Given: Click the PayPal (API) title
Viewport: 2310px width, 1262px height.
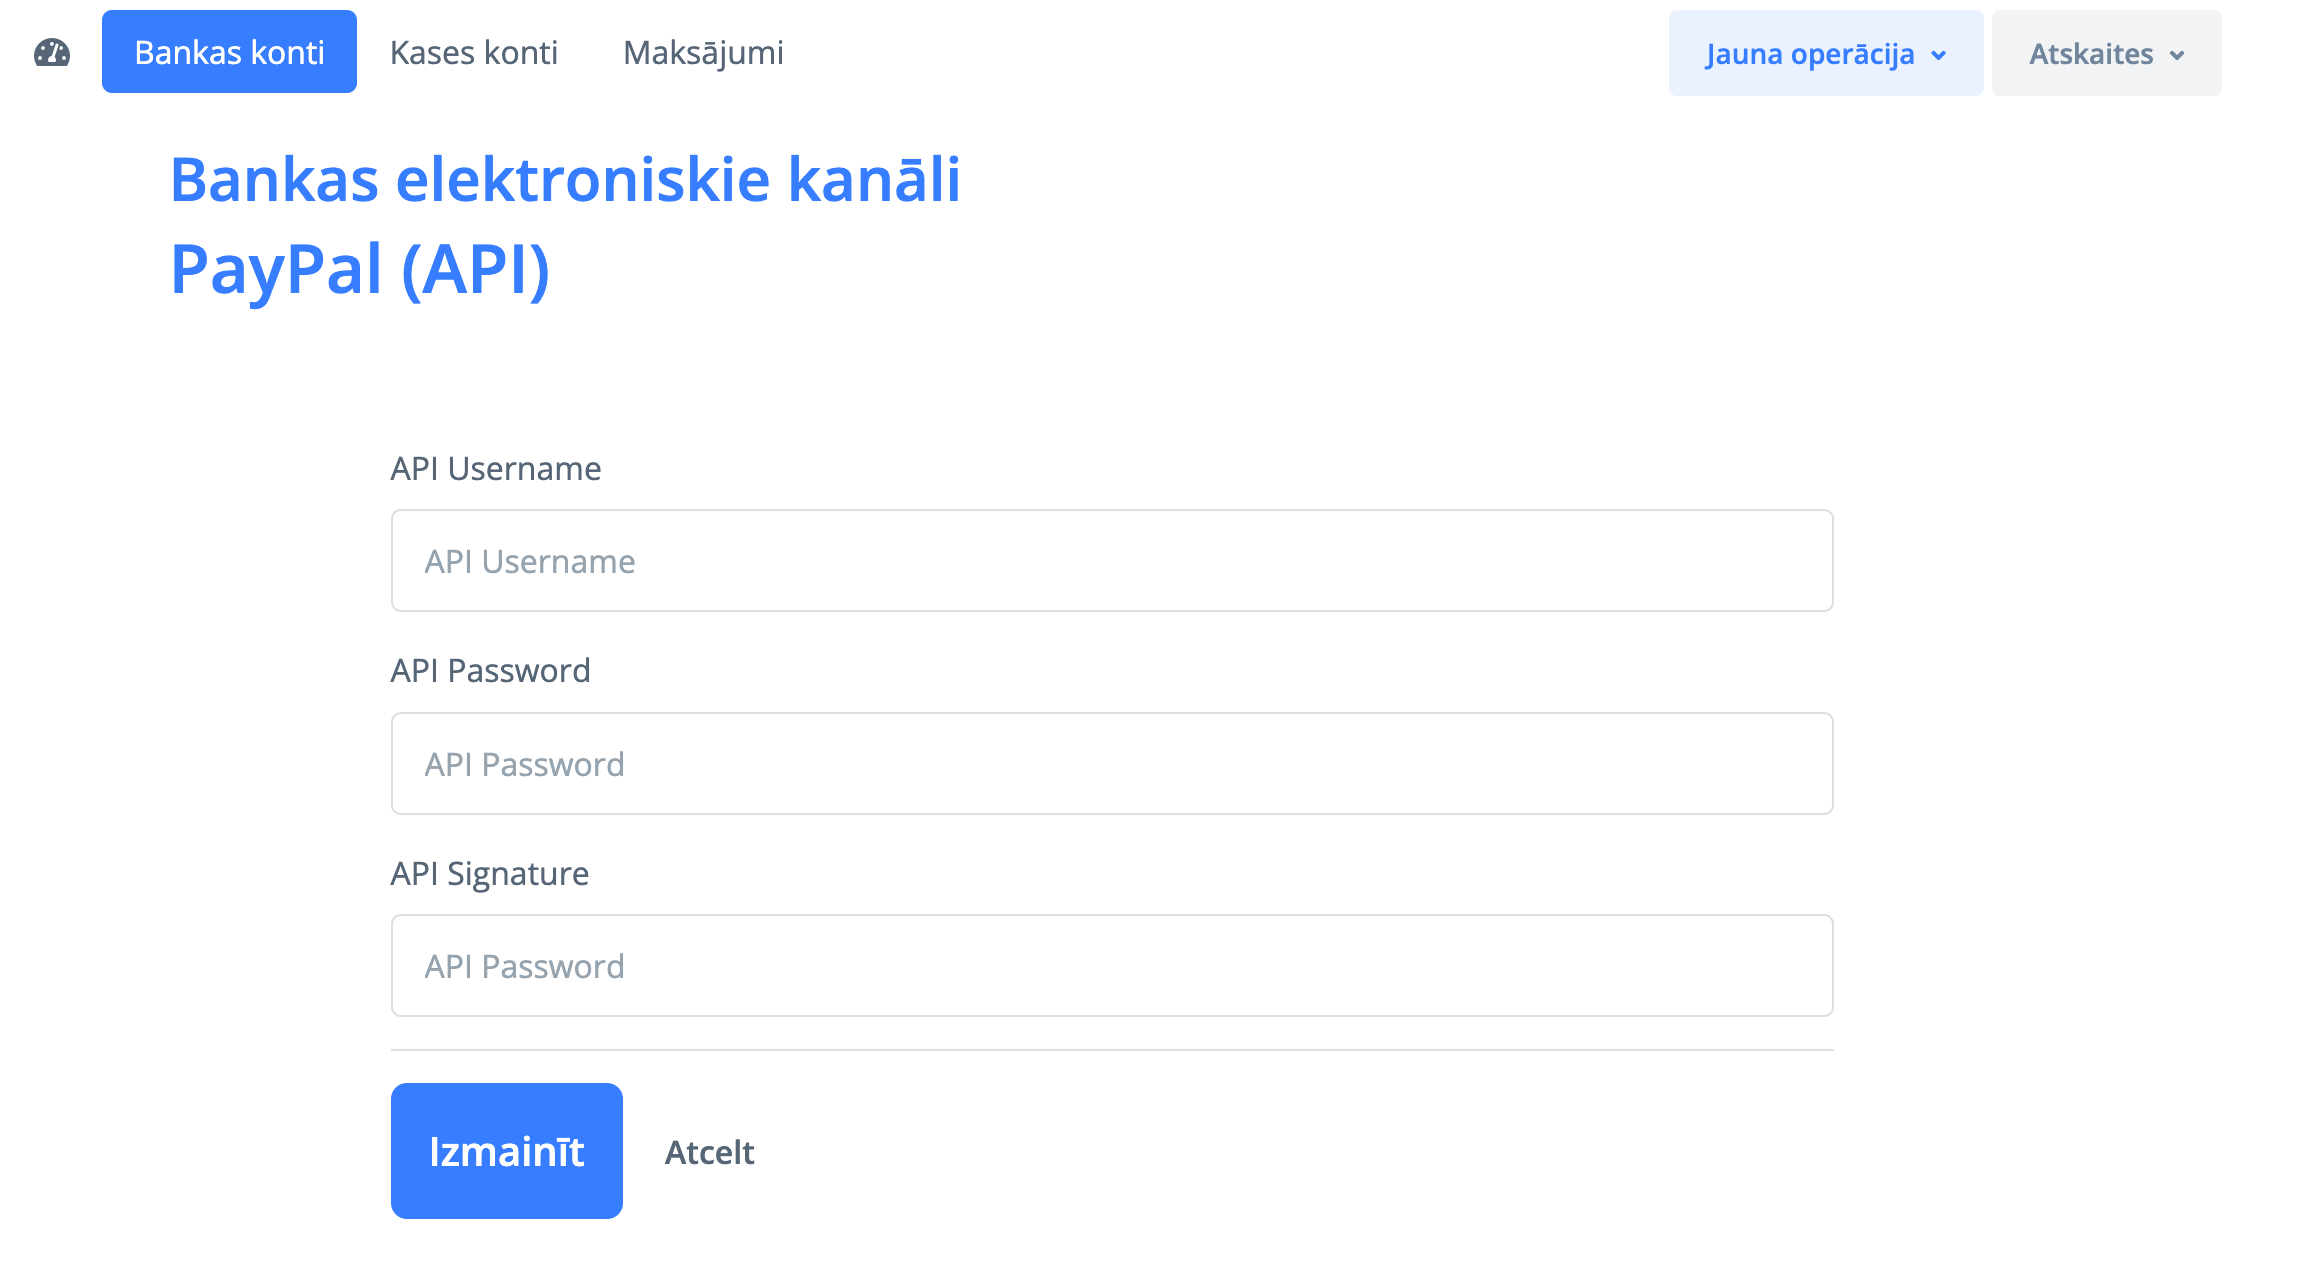Looking at the screenshot, I should (x=360, y=268).
